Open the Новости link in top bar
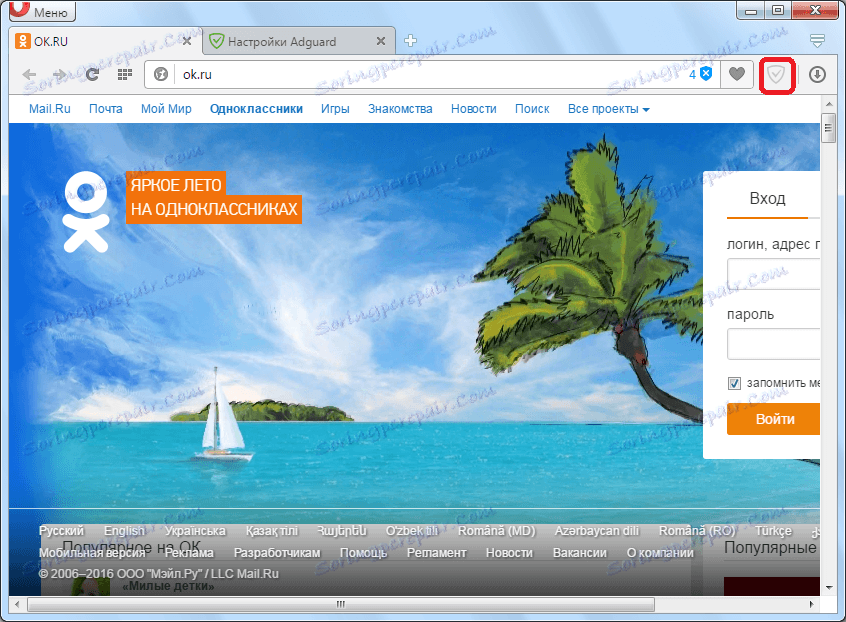 (x=474, y=109)
